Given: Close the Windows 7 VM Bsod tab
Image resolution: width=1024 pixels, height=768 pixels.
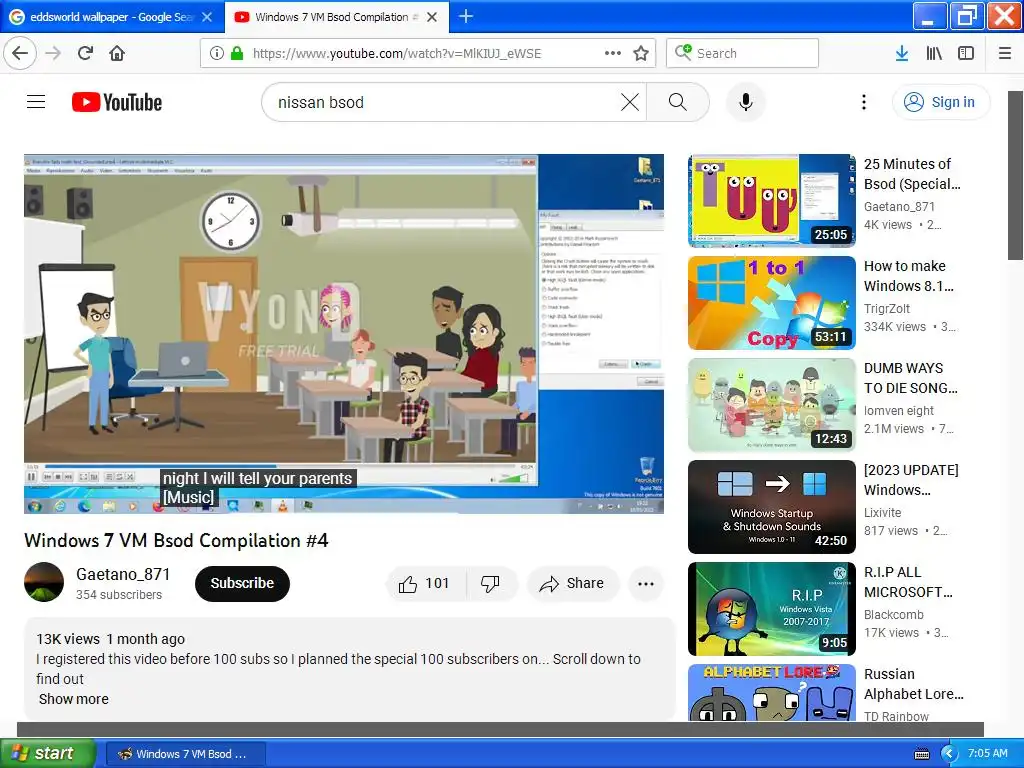Looking at the screenshot, I should [432, 17].
